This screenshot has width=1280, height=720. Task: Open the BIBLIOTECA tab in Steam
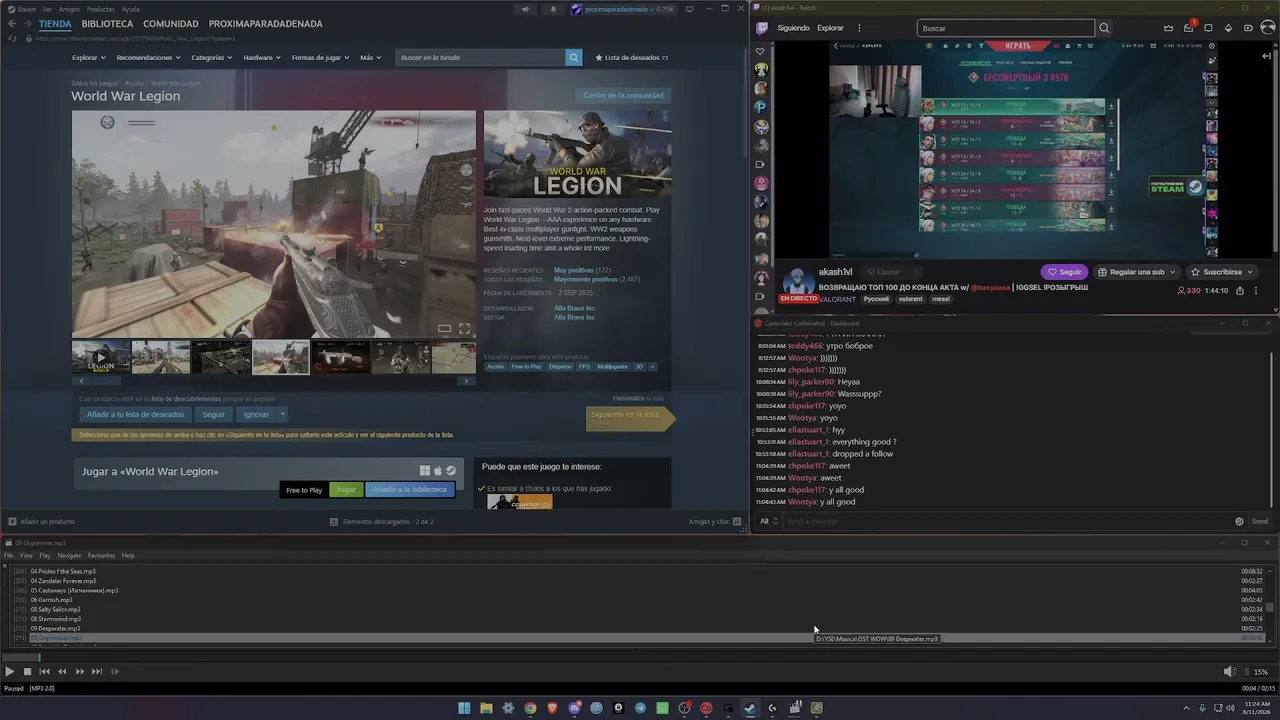click(x=107, y=24)
